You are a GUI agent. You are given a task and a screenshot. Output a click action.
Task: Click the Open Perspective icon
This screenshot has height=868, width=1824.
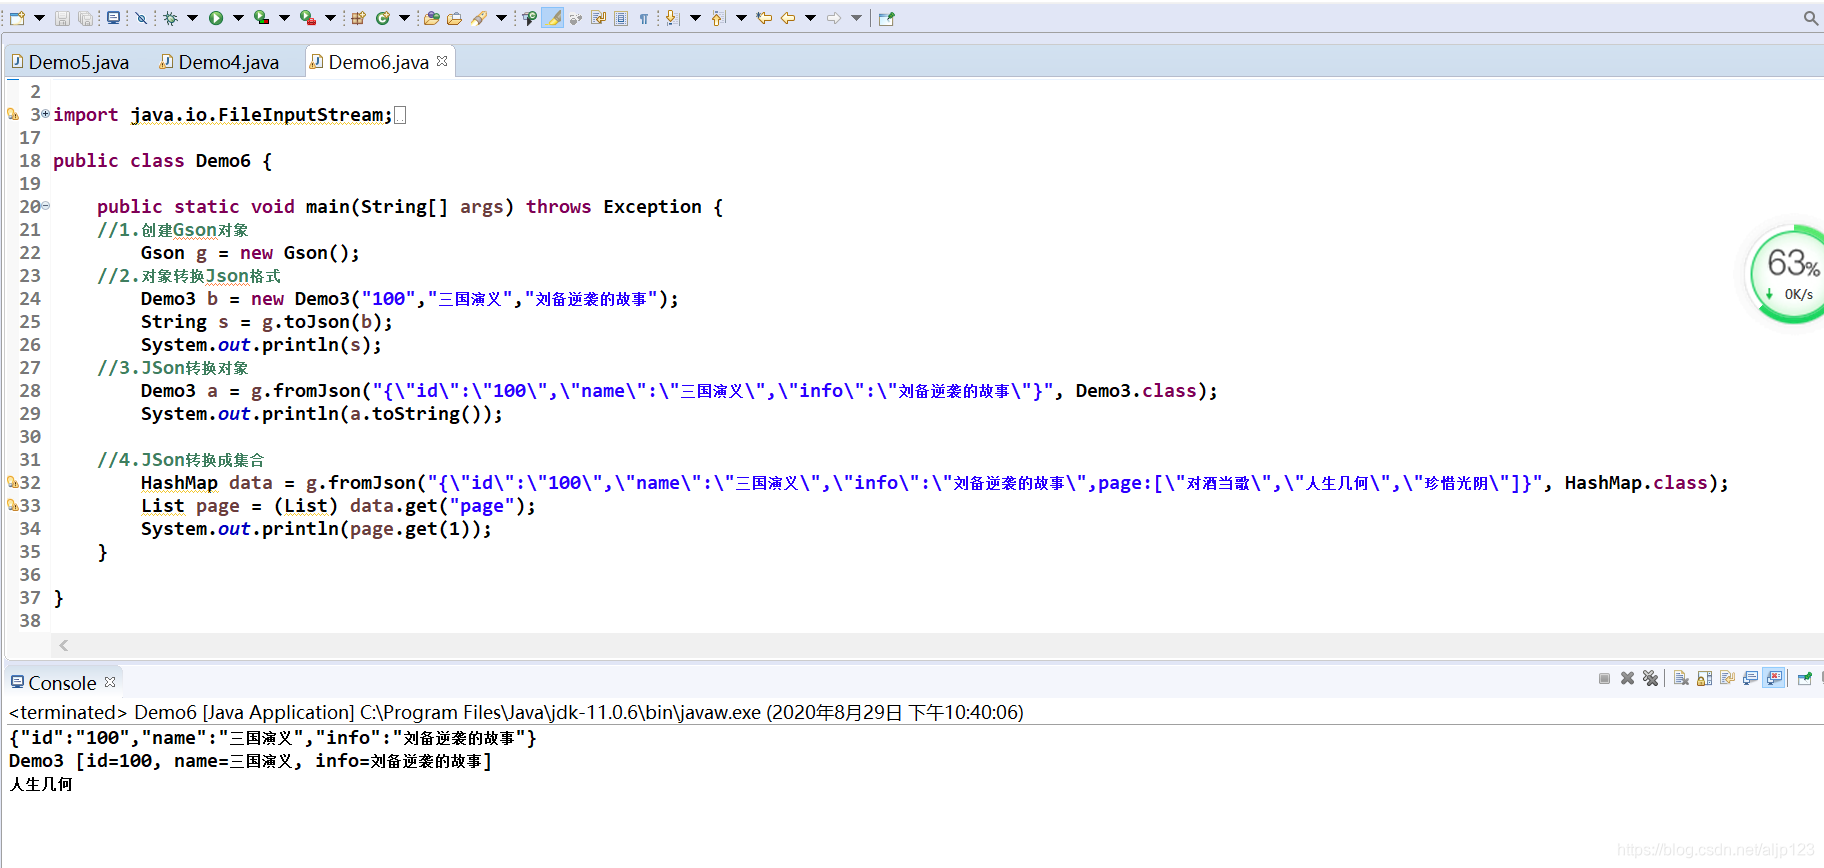pos(886,18)
